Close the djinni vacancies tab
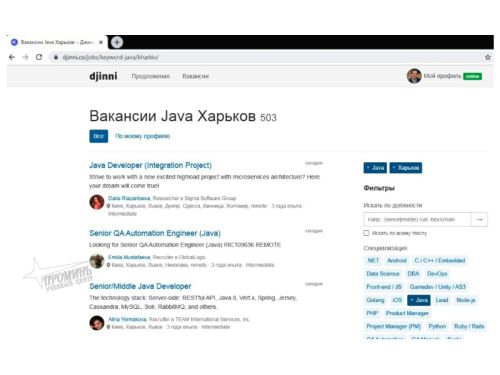Screen dimensions: 500x375 coord(101,42)
